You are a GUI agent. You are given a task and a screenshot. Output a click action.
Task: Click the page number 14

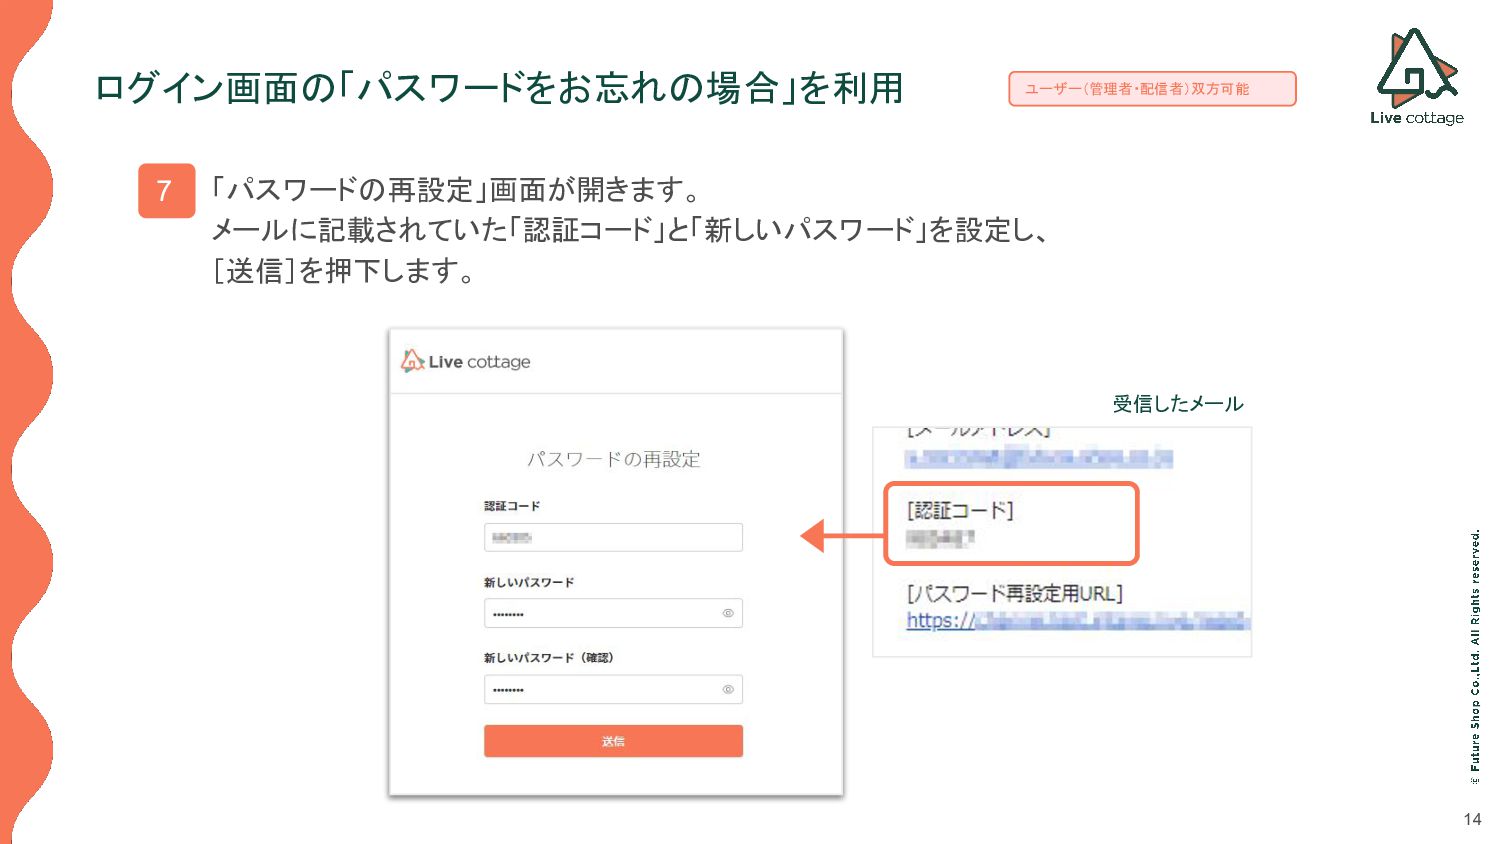[1472, 819]
